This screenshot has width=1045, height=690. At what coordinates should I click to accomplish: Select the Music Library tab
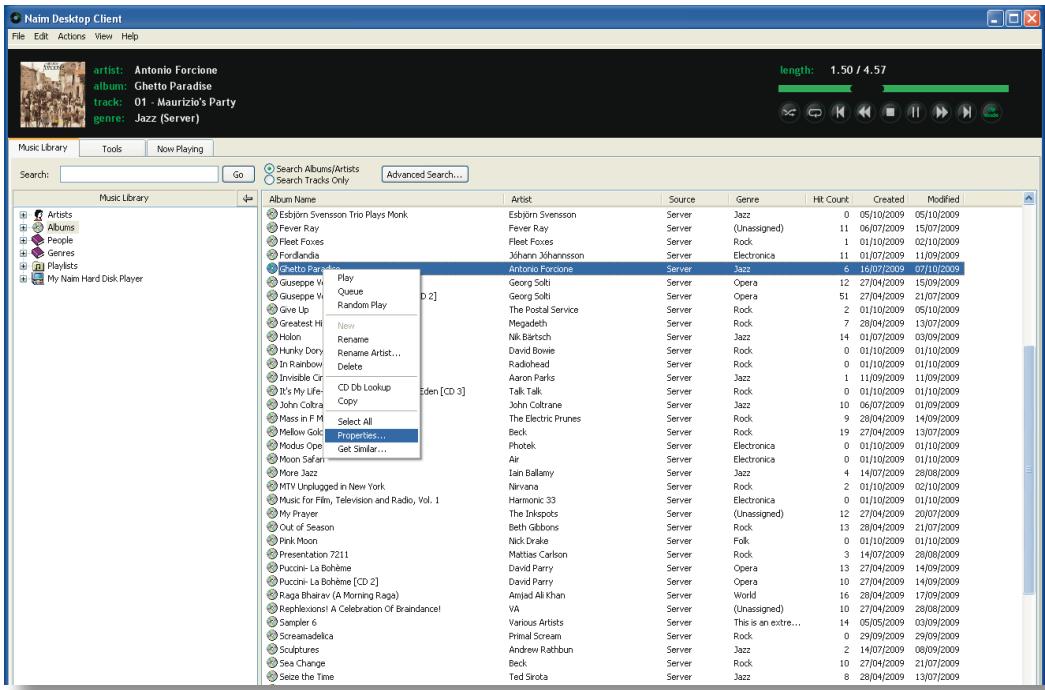pyautogui.click(x=43, y=147)
